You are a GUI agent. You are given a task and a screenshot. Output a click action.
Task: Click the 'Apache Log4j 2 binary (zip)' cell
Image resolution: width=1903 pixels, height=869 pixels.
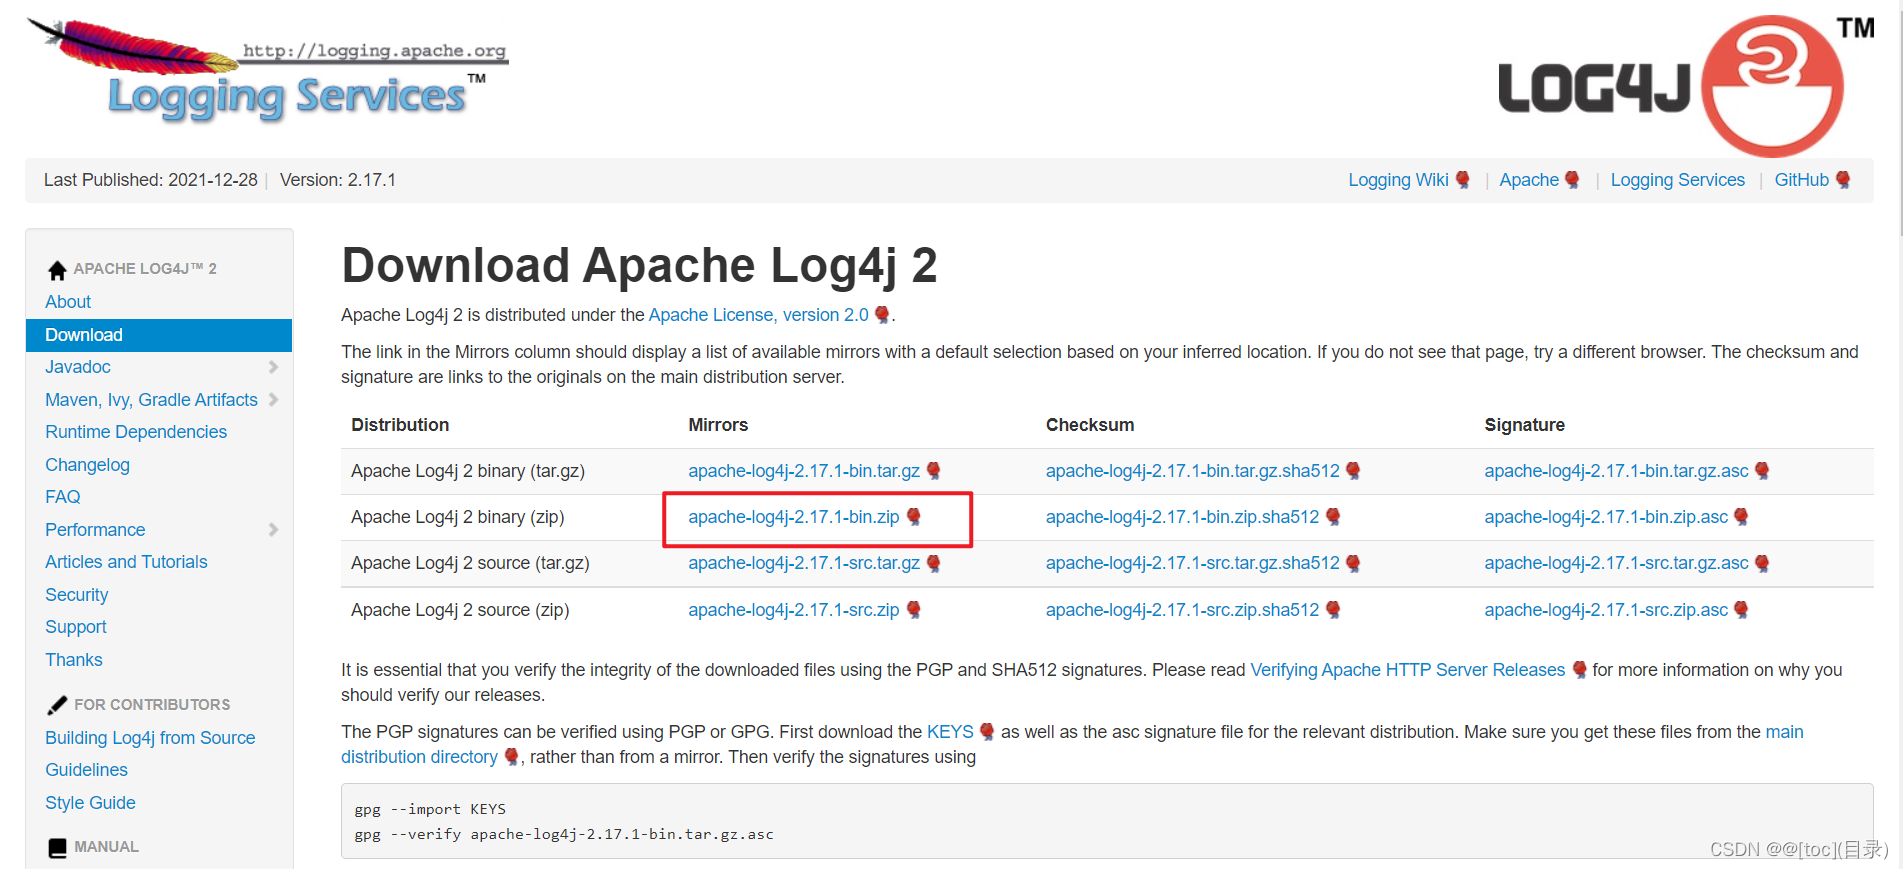[x=458, y=517]
